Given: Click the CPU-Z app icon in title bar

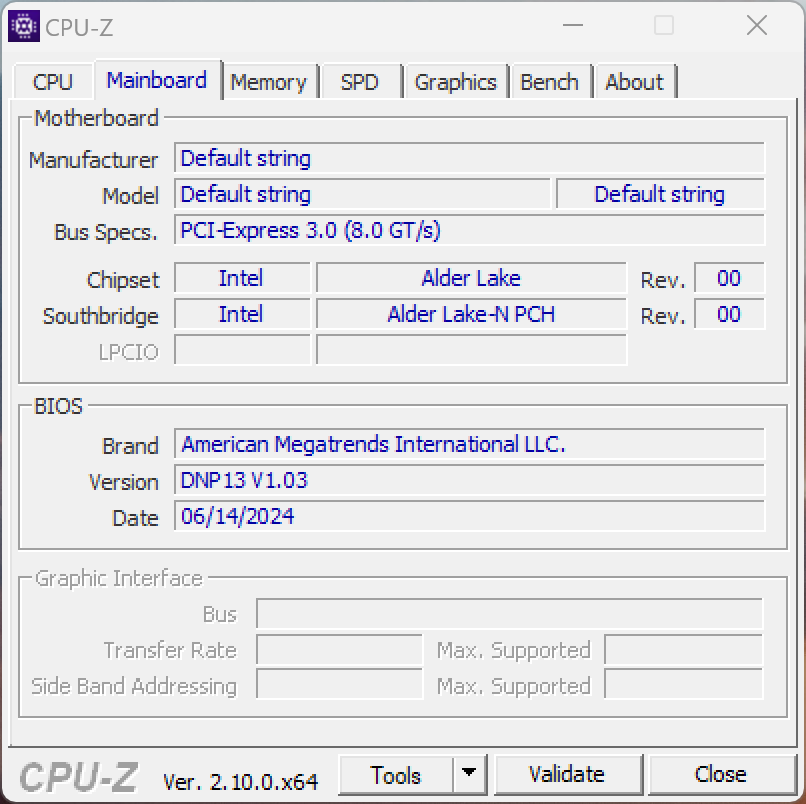Looking at the screenshot, I should tap(24, 26).
